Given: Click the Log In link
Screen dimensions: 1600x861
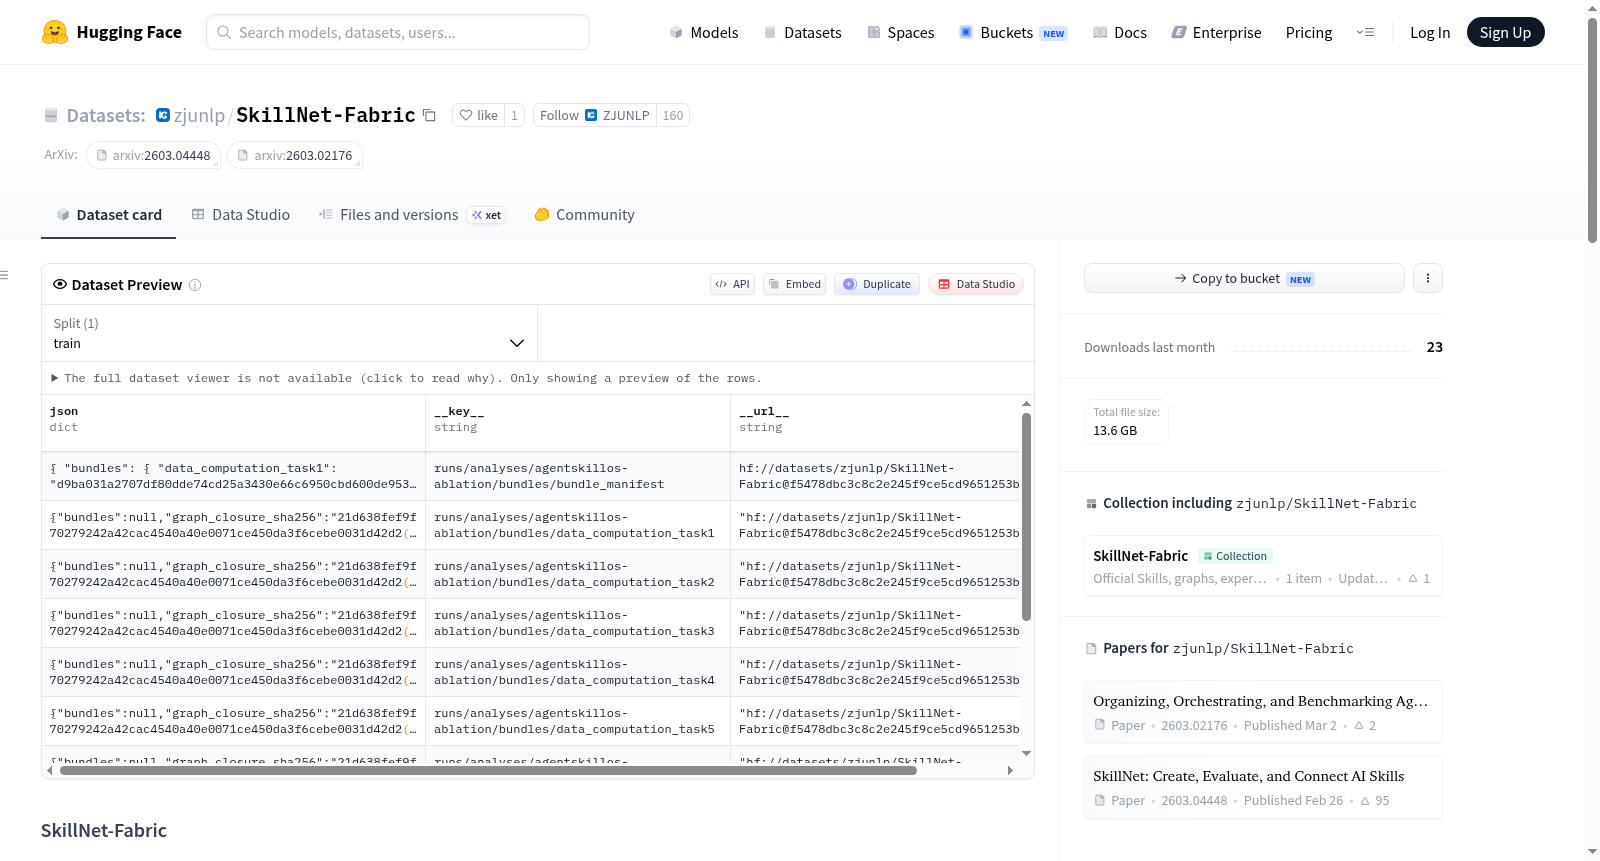Looking at the screenshot, I should pyautogui.click(x=1430, y=33).
